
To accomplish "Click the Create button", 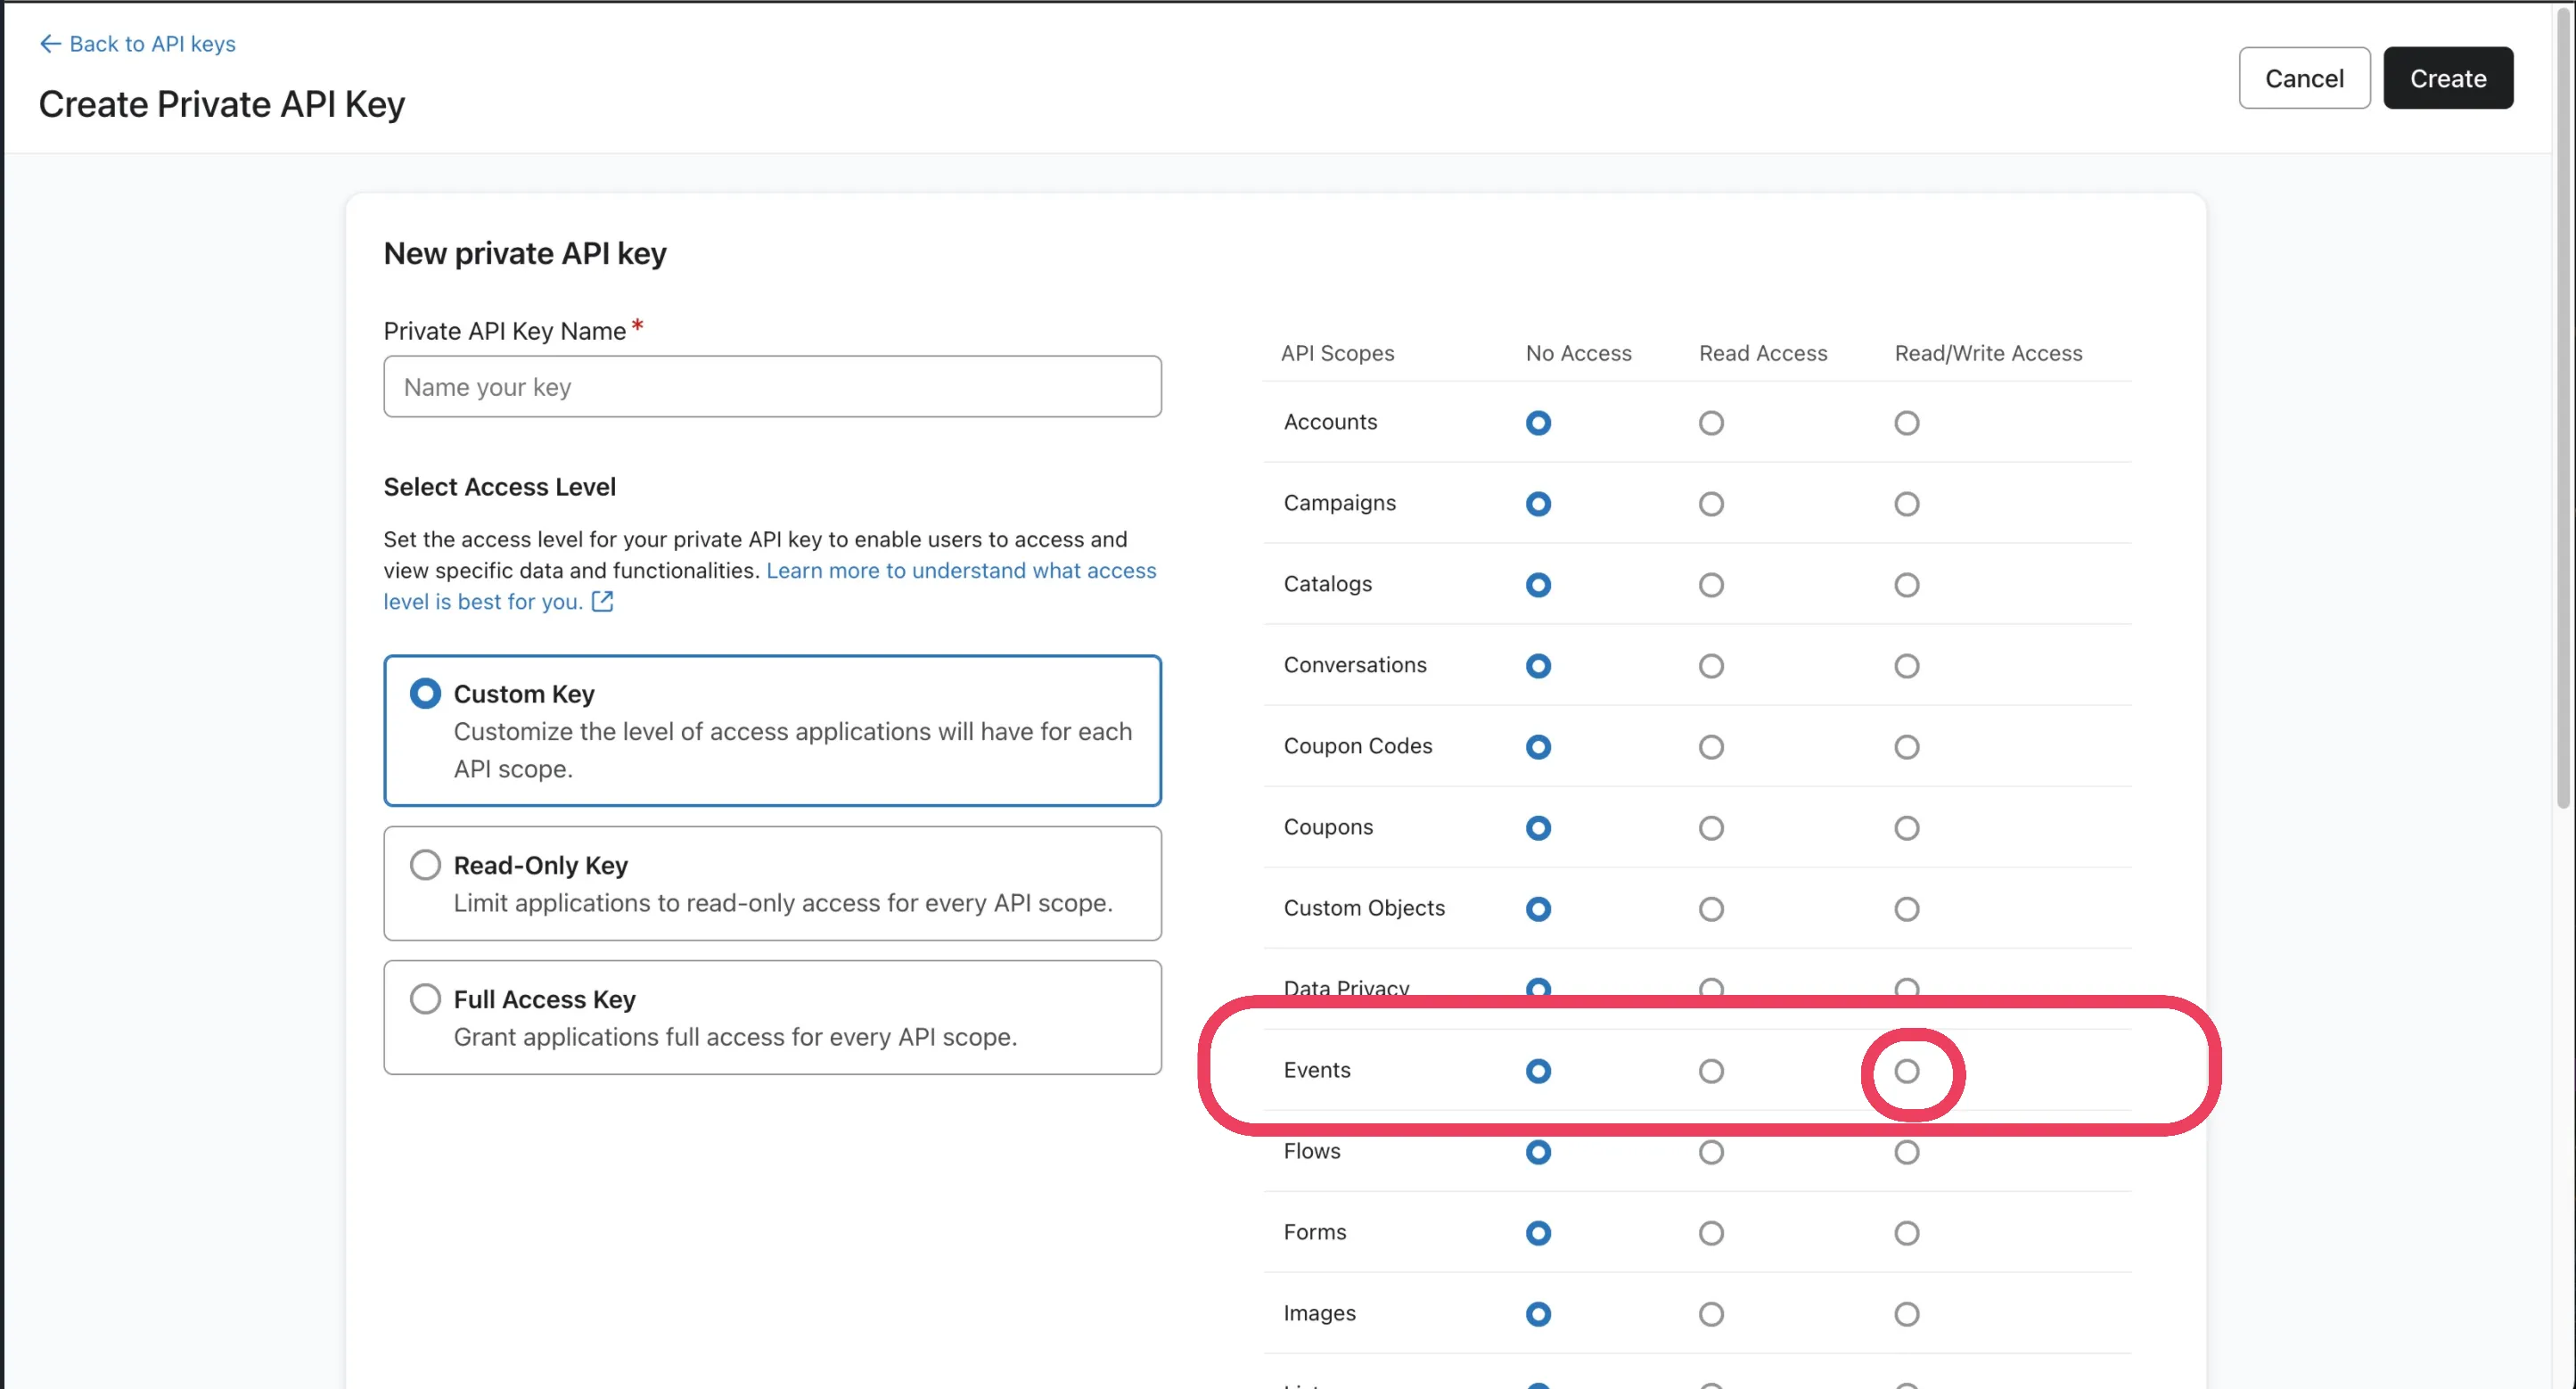I will 2447,78.
